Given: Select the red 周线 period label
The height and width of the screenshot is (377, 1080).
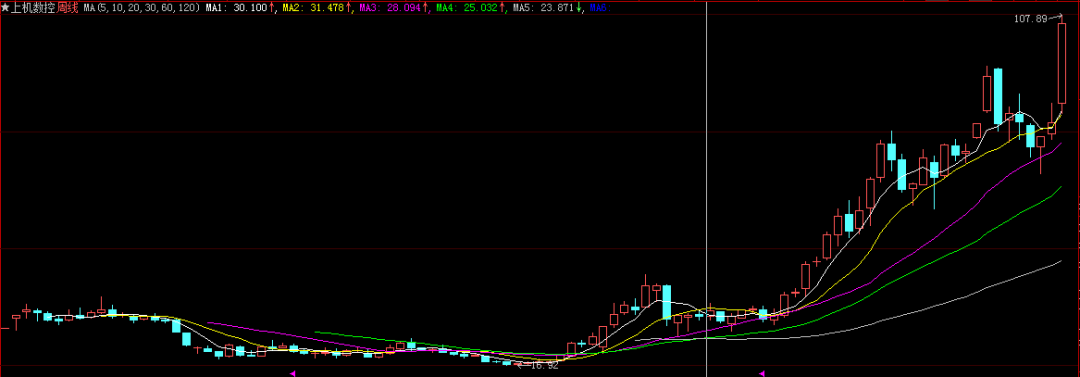Looking at the screenshot, I should tap(68, 8).
